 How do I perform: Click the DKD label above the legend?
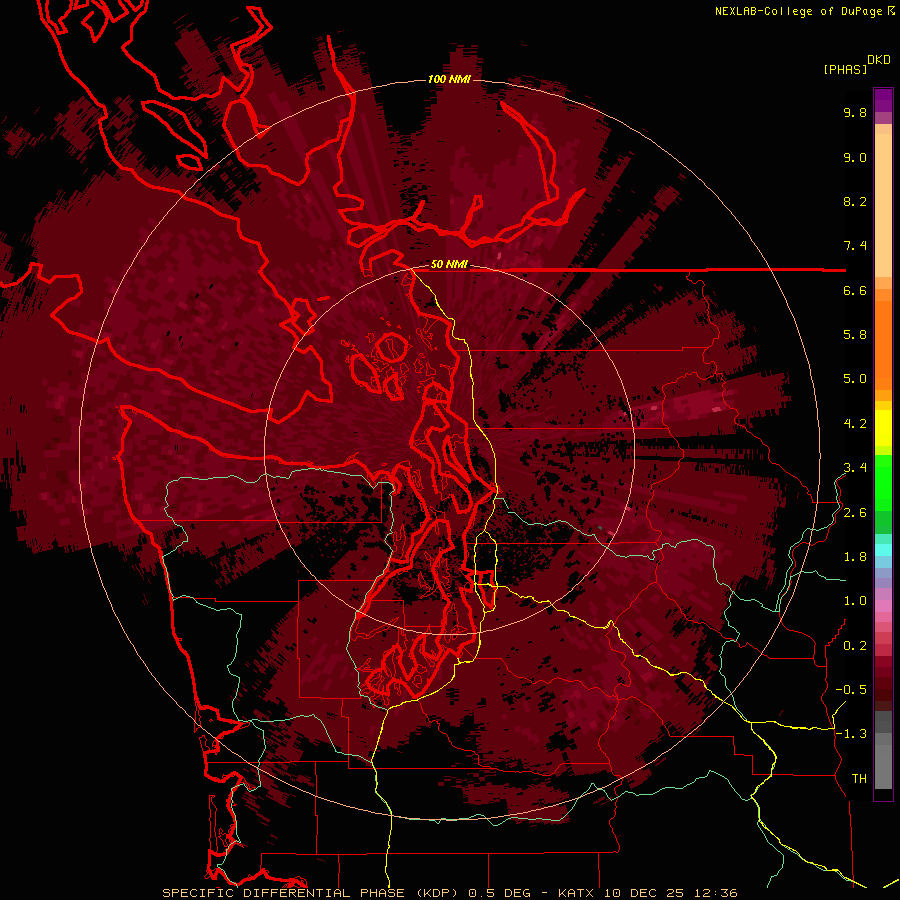(x=879, y=60)
